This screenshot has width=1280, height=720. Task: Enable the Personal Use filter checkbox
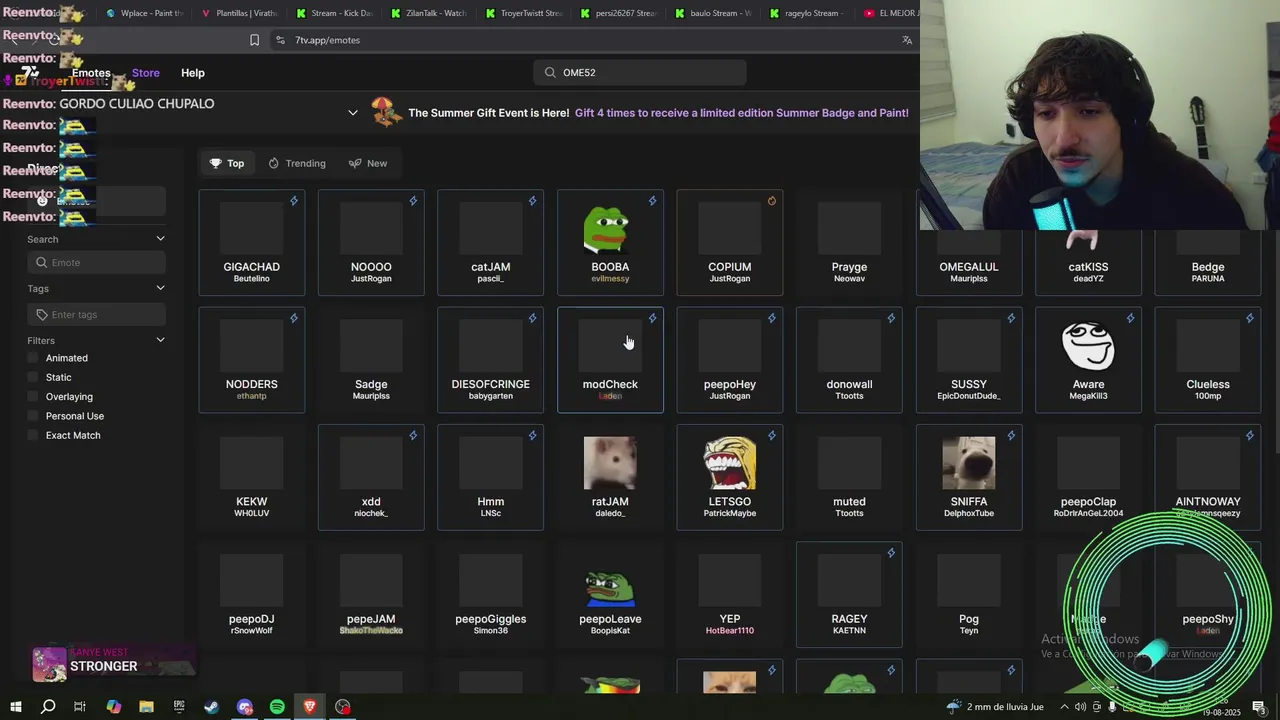(x=33, y=416)
